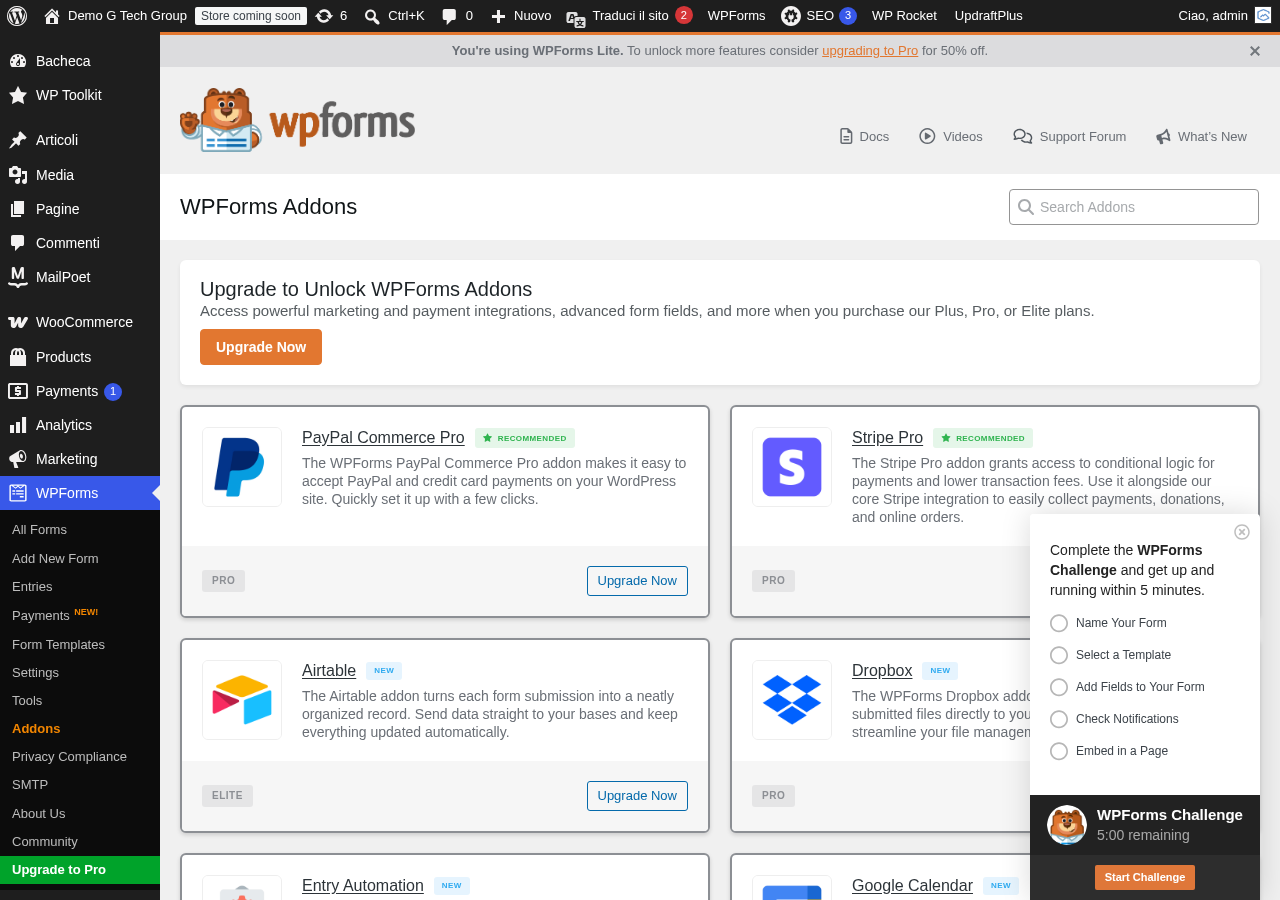Click the WordPress logo in the admin bar
Viewport: 1280px width, 900px height.
(x=17, y=15)
